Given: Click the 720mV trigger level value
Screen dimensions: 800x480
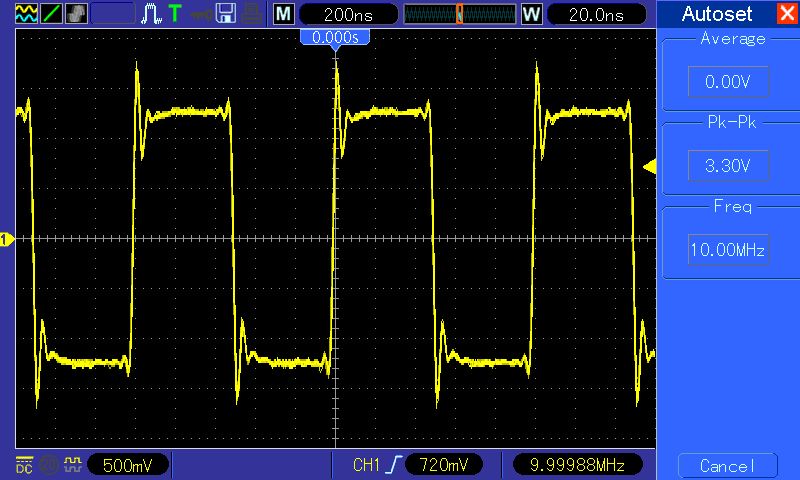Looking at the screenshot, I should [443, 465].
